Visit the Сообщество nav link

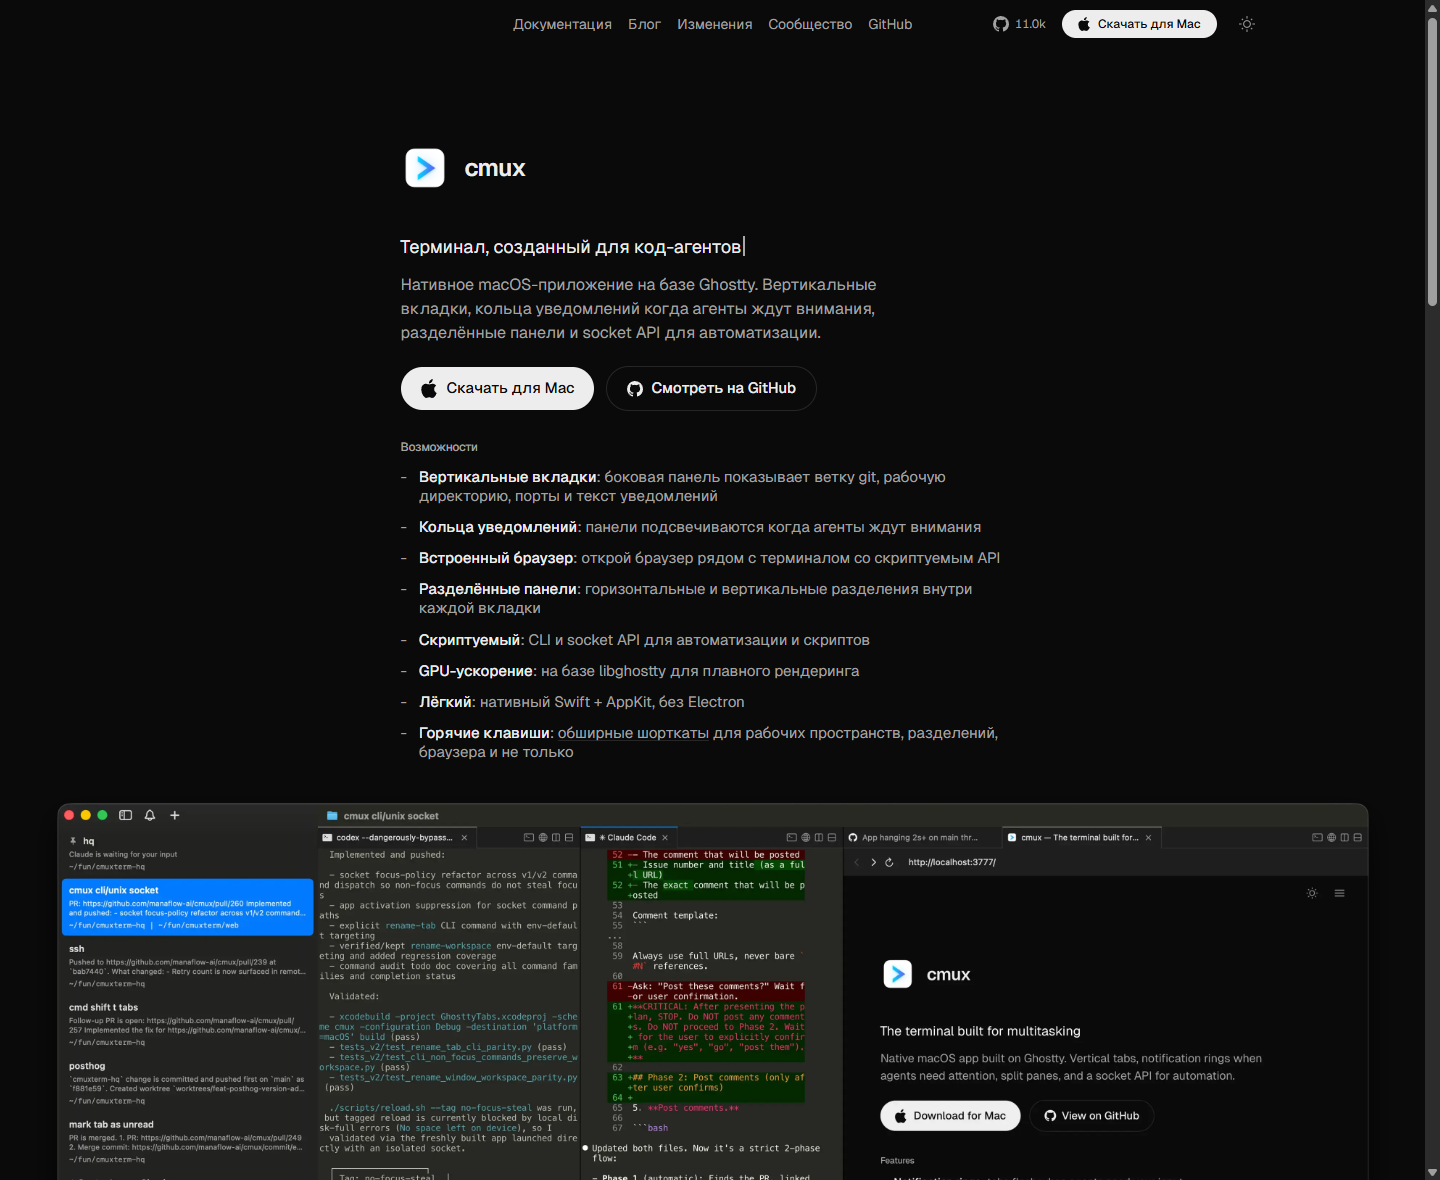[810, 24]
